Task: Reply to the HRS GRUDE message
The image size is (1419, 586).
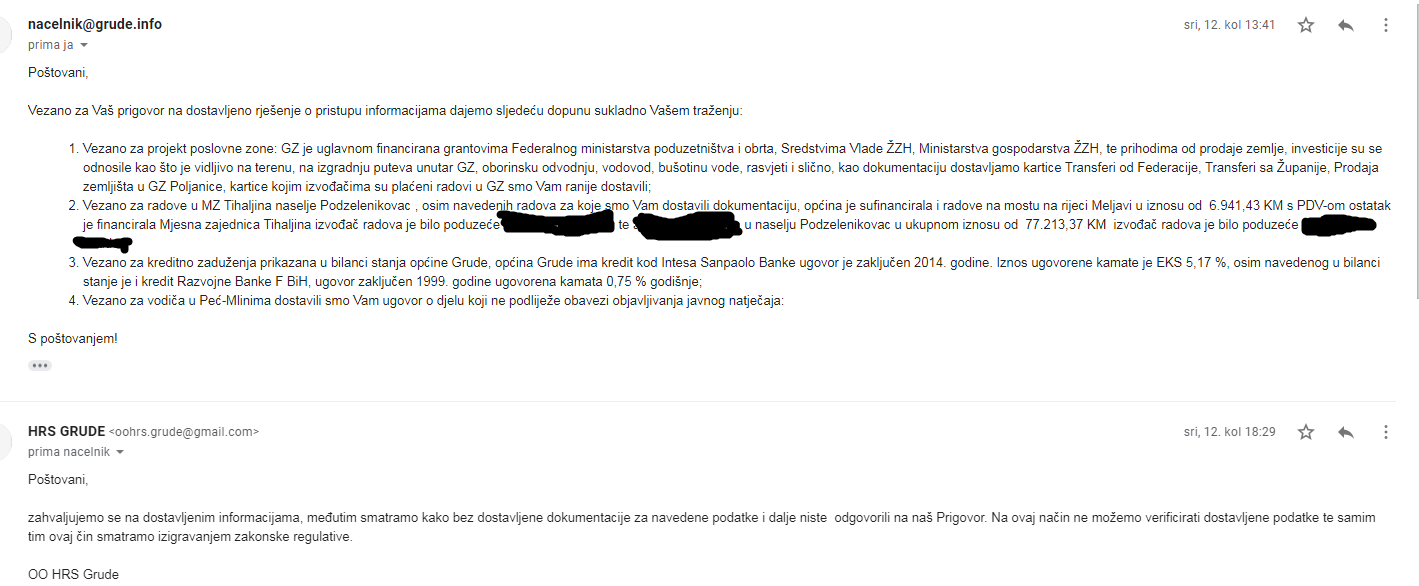Action: click(1346, 432)
